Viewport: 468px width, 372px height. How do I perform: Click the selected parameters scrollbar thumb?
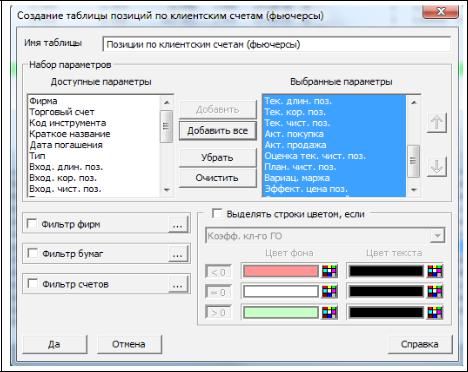click(413, 161)
